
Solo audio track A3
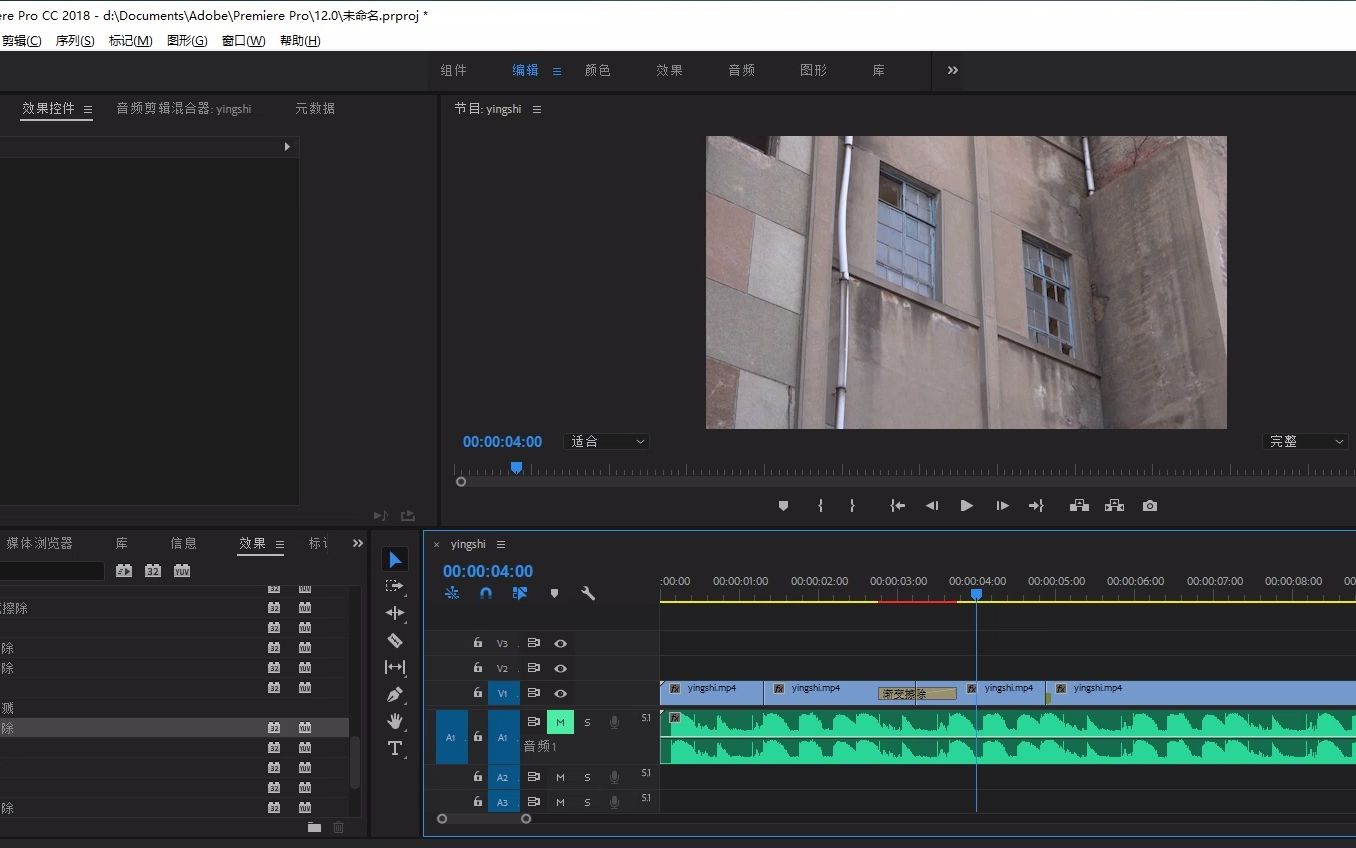[587, 802]
